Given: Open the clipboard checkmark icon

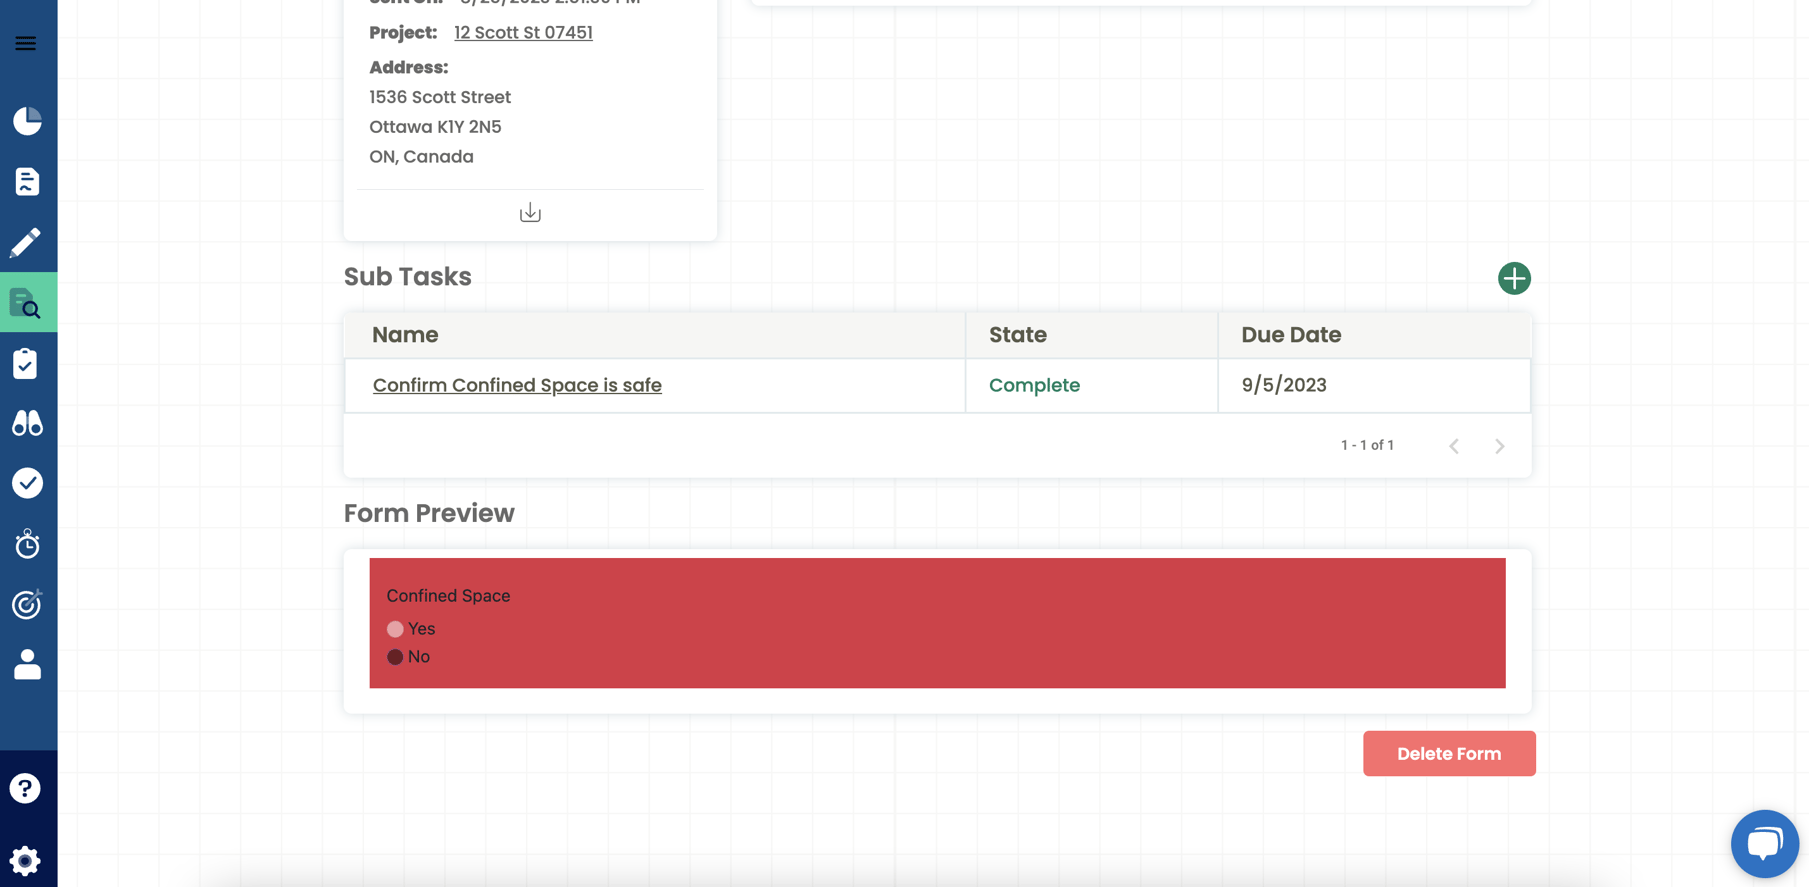Looking at the screenshot, I should (26, 363).
